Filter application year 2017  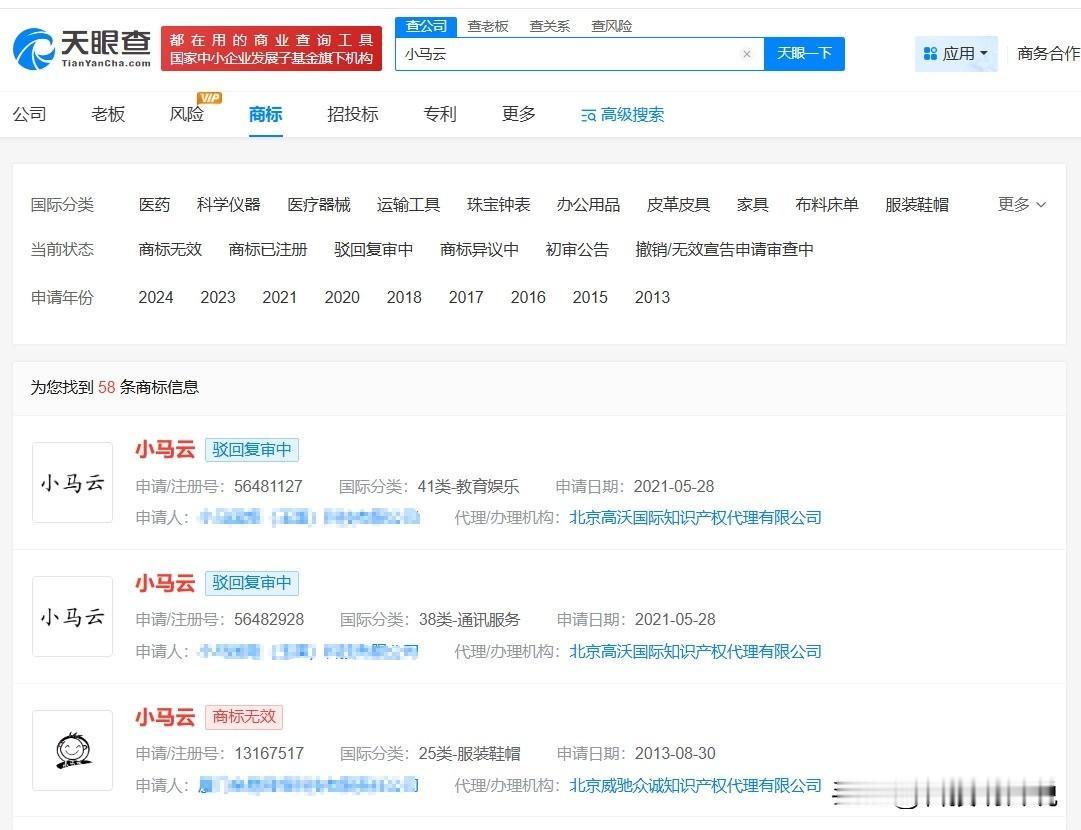(x=466, y=297)
